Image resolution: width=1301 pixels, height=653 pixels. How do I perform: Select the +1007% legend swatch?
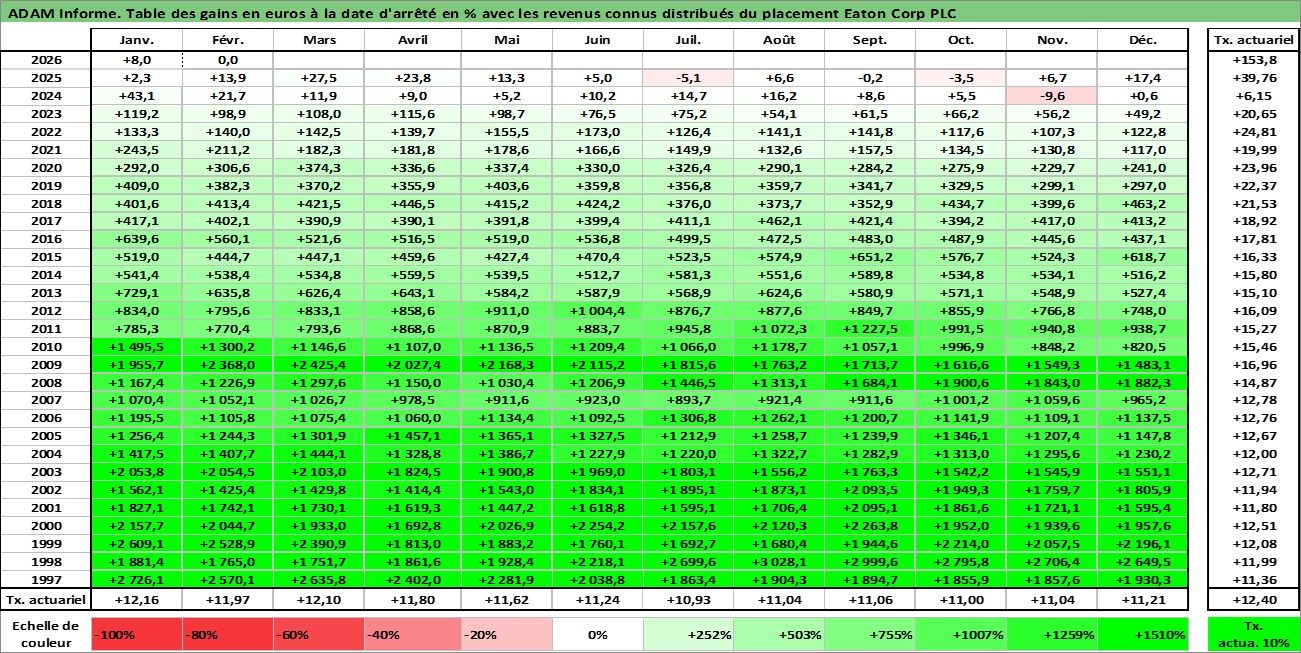(961, 634)
